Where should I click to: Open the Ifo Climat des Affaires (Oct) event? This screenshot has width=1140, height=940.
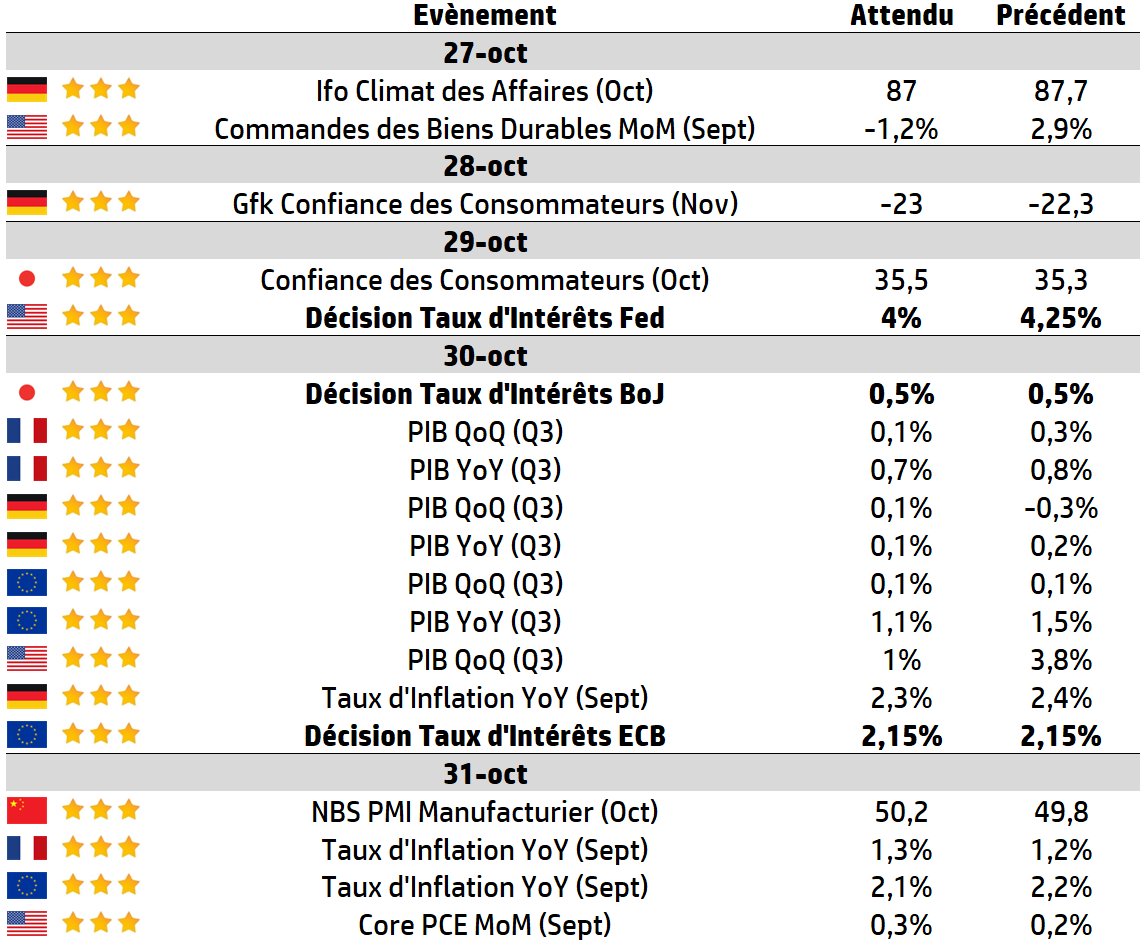coord(485,91)
